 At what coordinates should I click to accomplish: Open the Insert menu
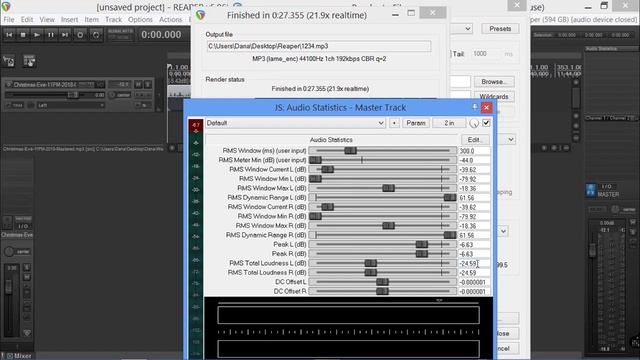point(69,20)
